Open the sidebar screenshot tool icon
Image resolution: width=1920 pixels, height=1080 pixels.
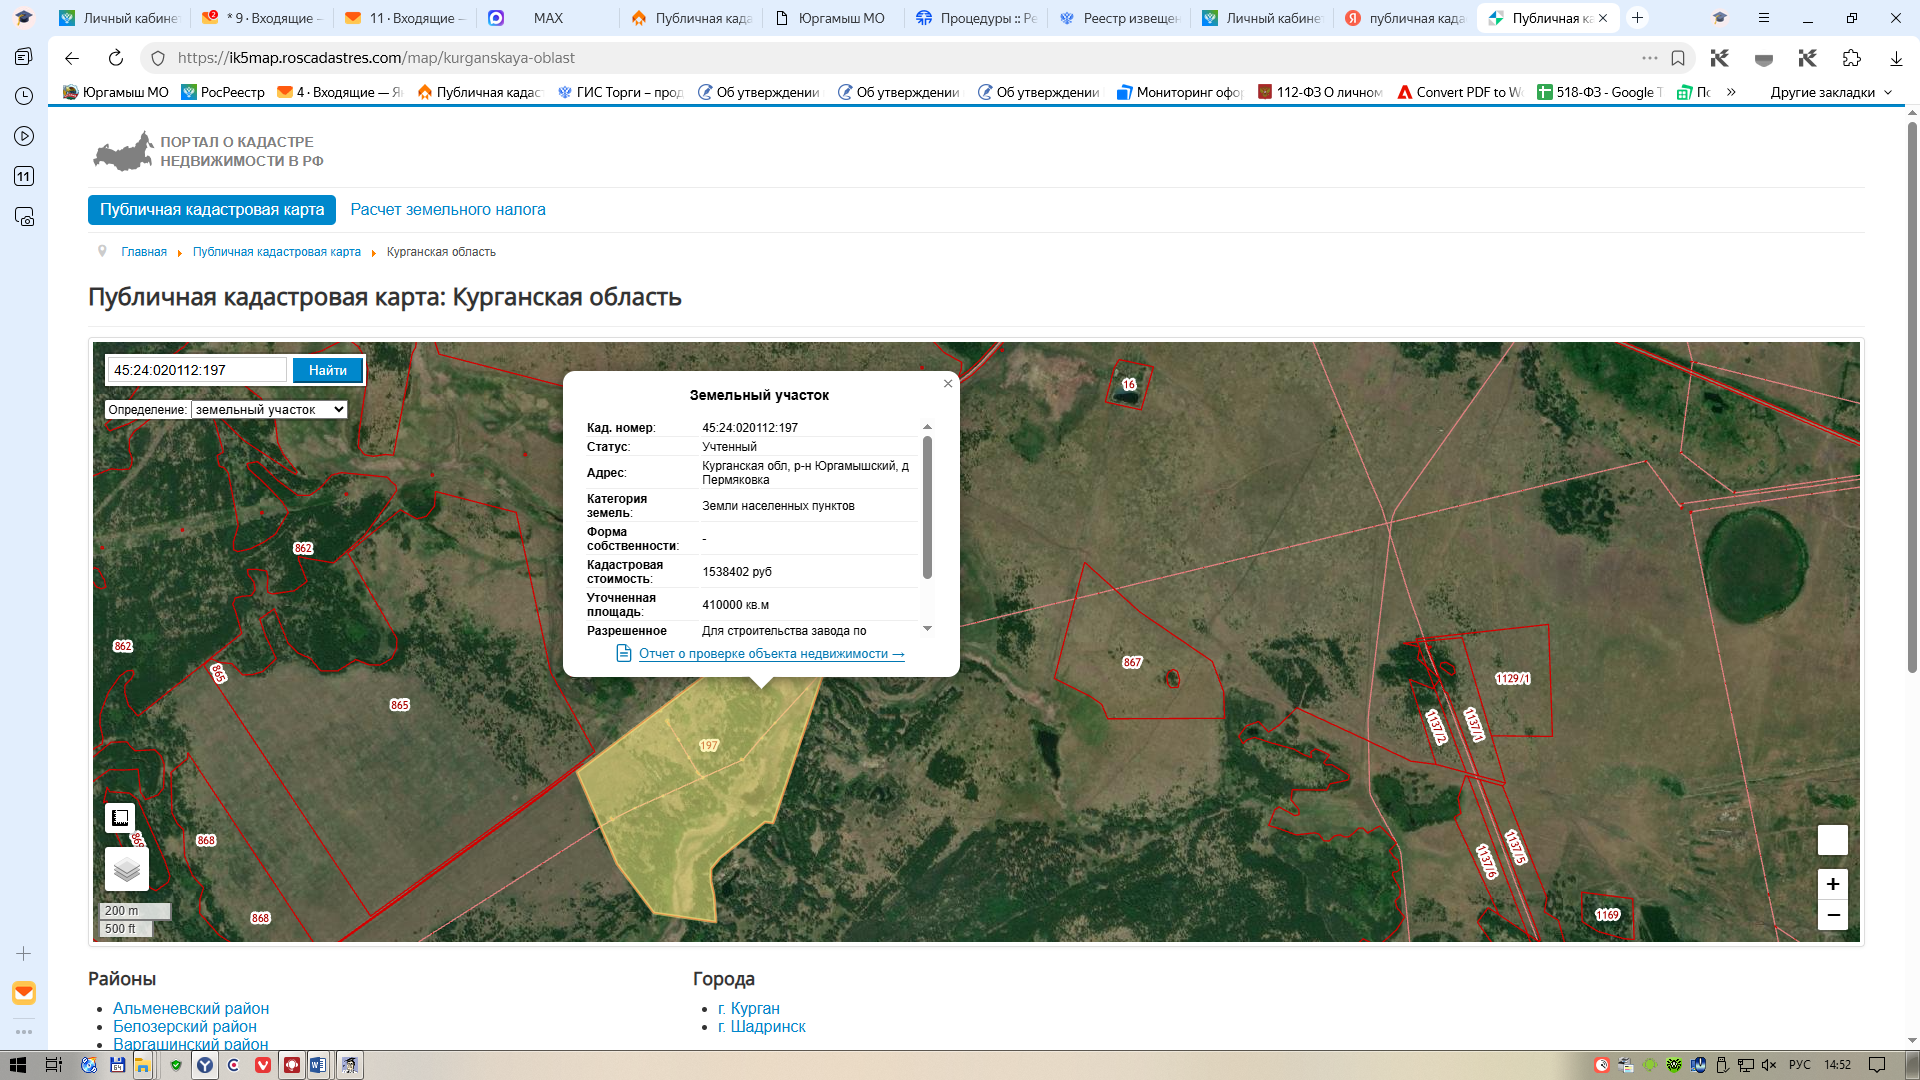[x=24, y=217]
